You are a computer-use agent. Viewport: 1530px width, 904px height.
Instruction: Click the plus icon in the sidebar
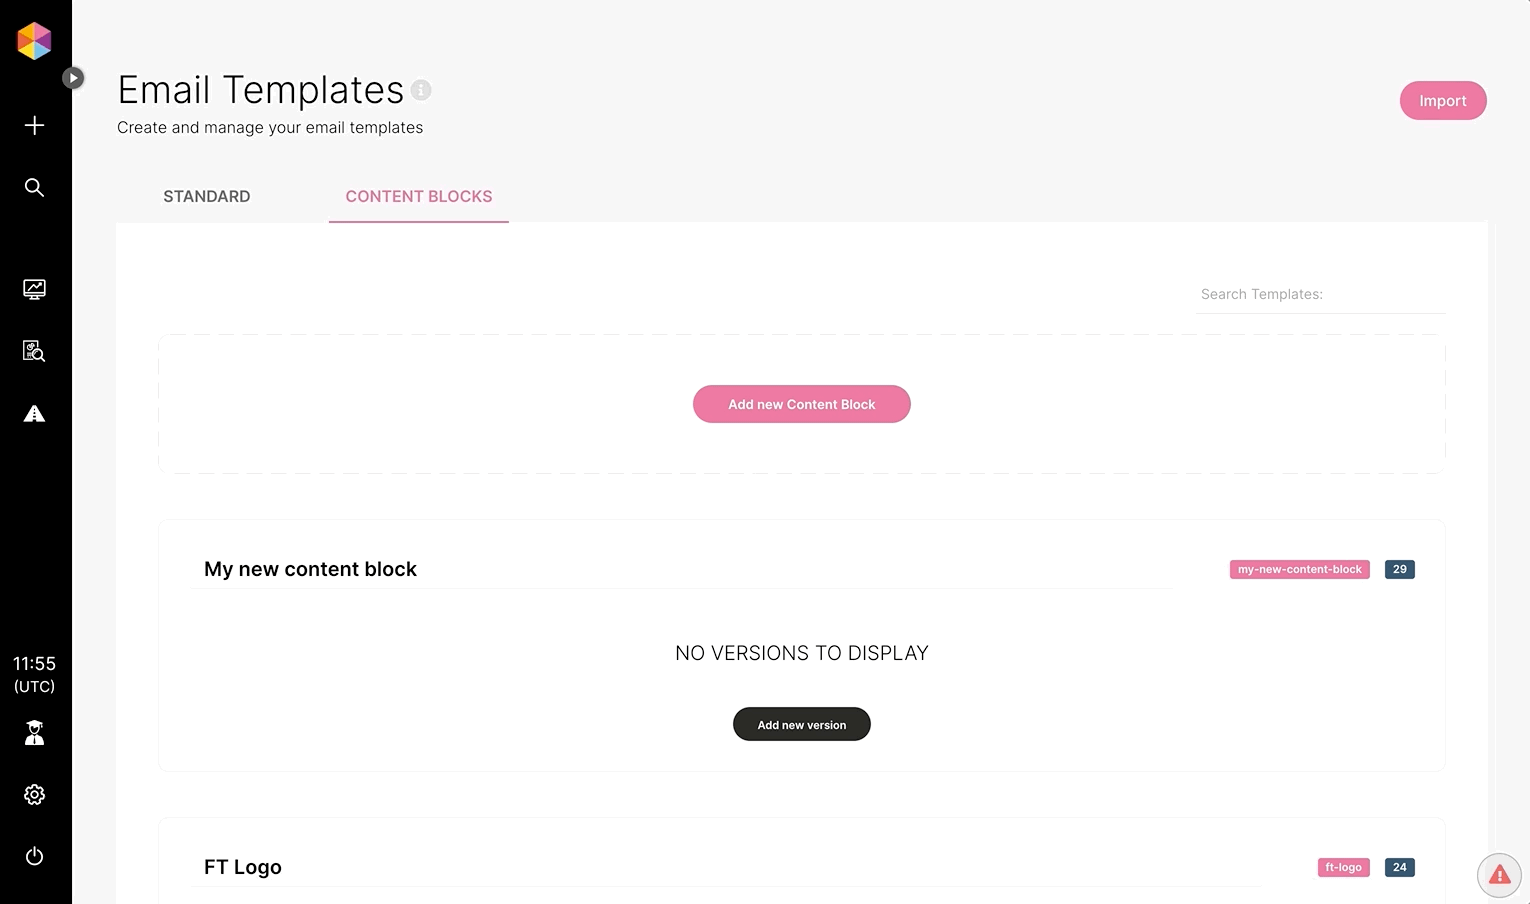click(x=34, y=125)
